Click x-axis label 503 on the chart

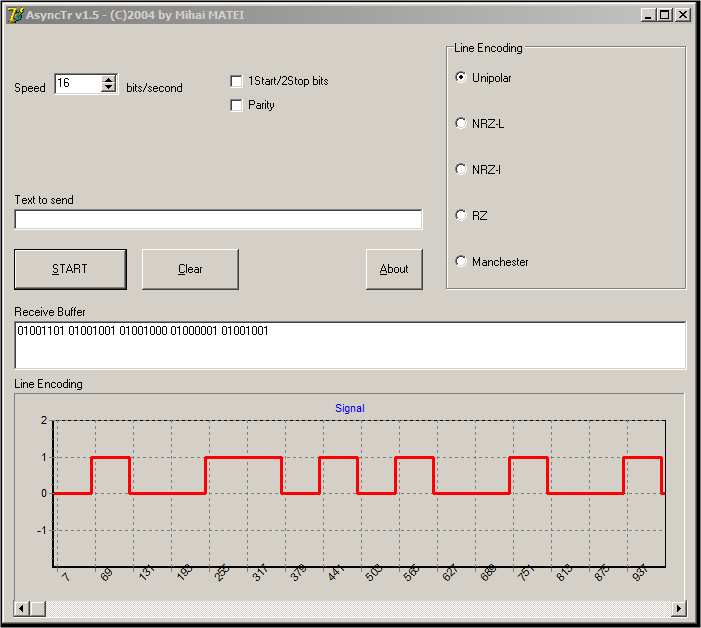(374, 573)
